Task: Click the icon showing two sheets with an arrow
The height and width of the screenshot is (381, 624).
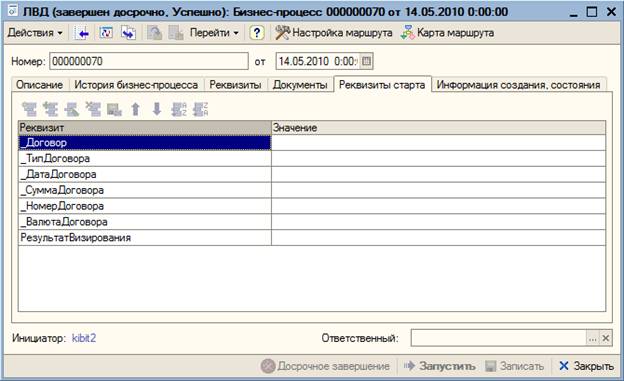Action: [129, 33]
